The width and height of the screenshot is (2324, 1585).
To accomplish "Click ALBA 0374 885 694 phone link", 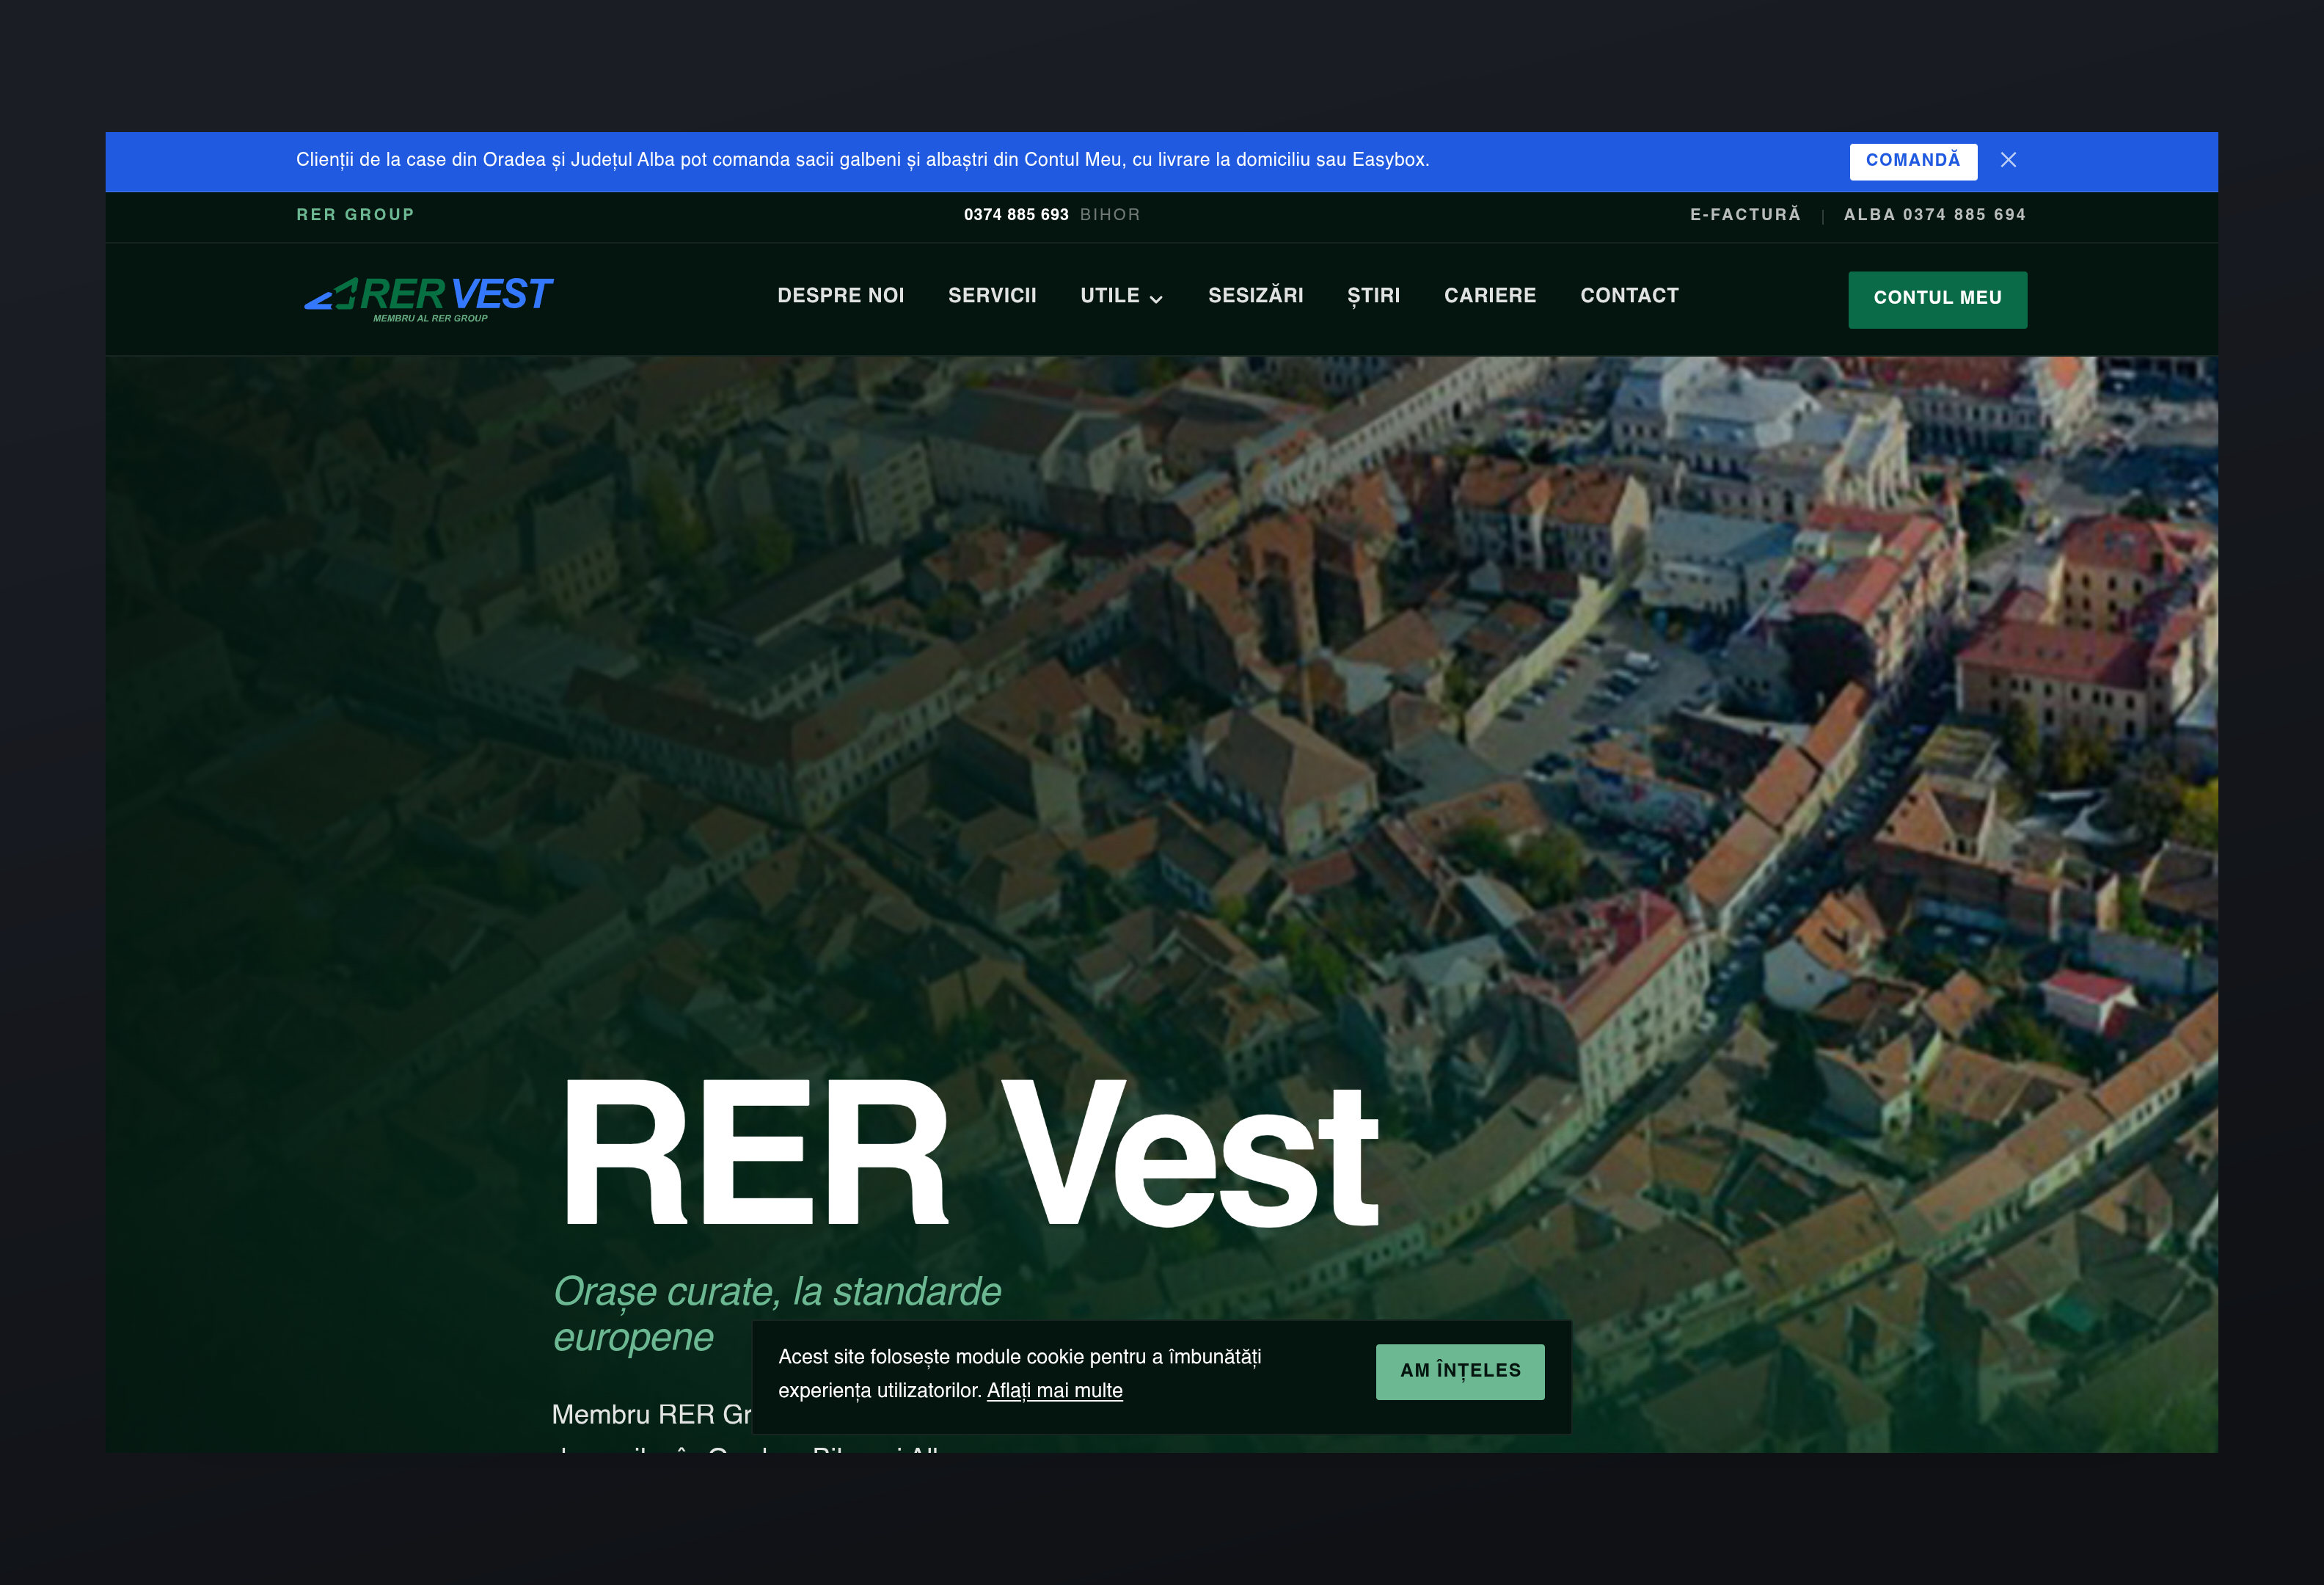I will (x=1935, y=215).
